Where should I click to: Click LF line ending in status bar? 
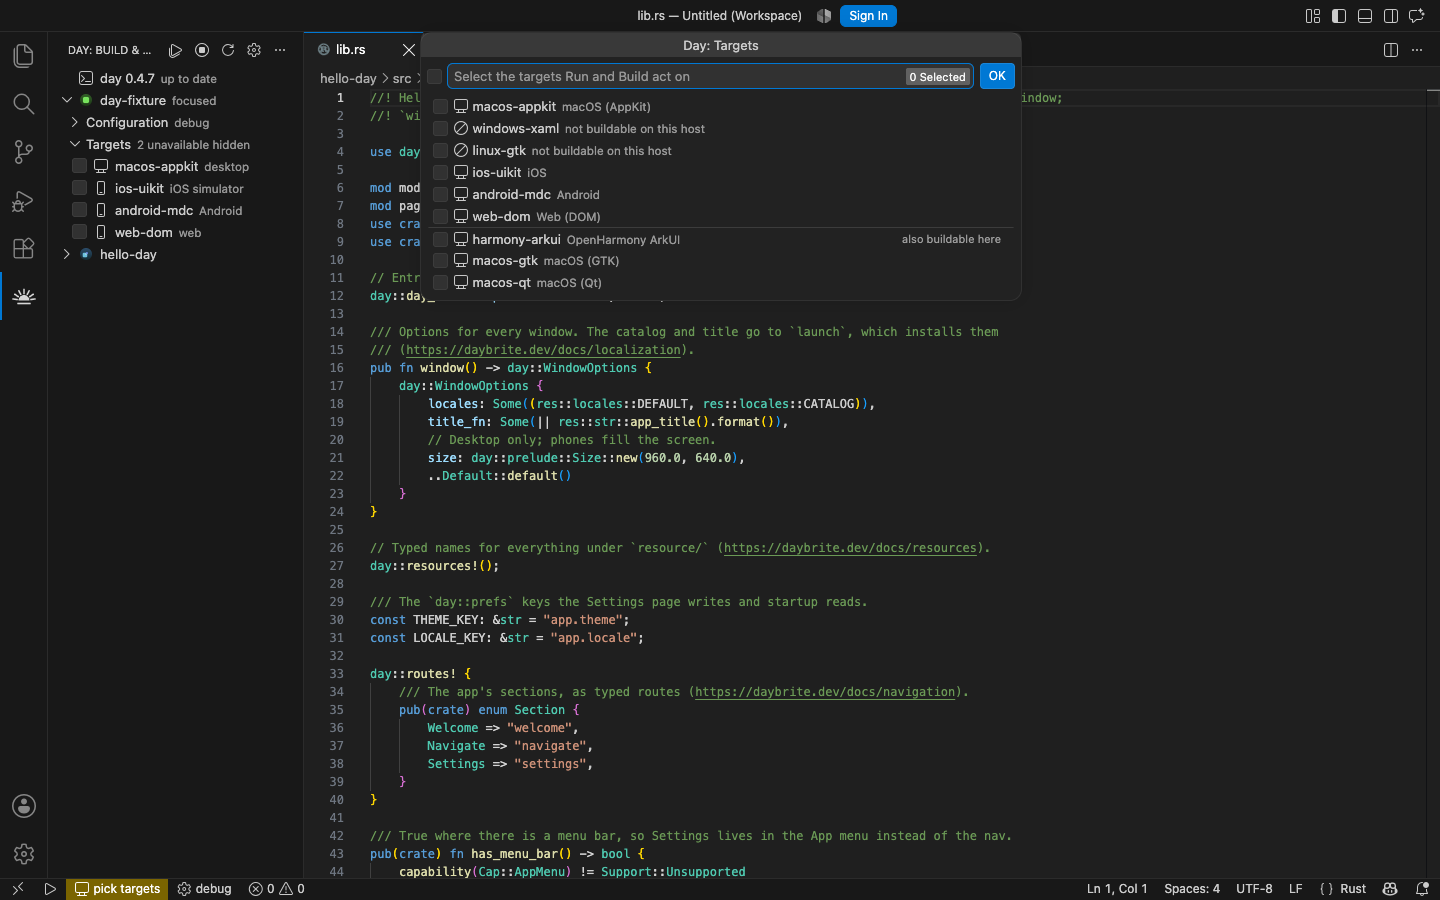coord(1295,889)
